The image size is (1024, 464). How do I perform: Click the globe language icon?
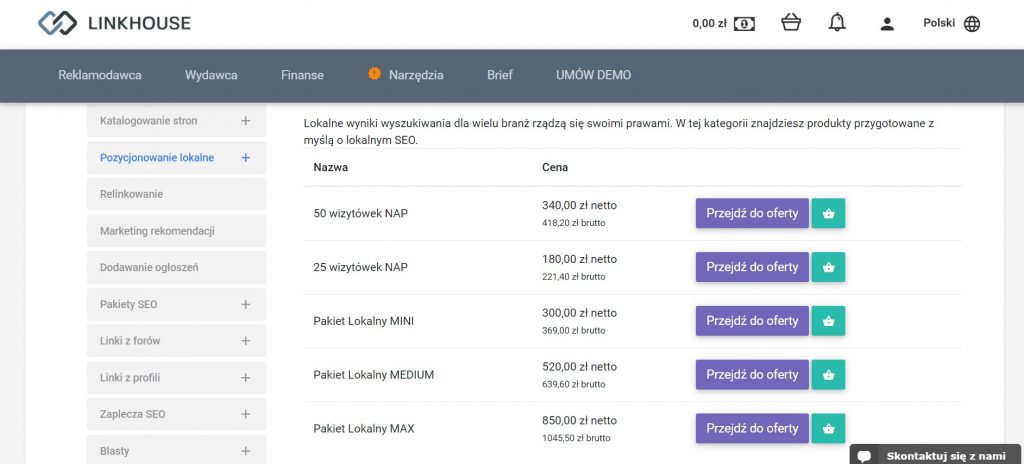click(x=972, y=24)
